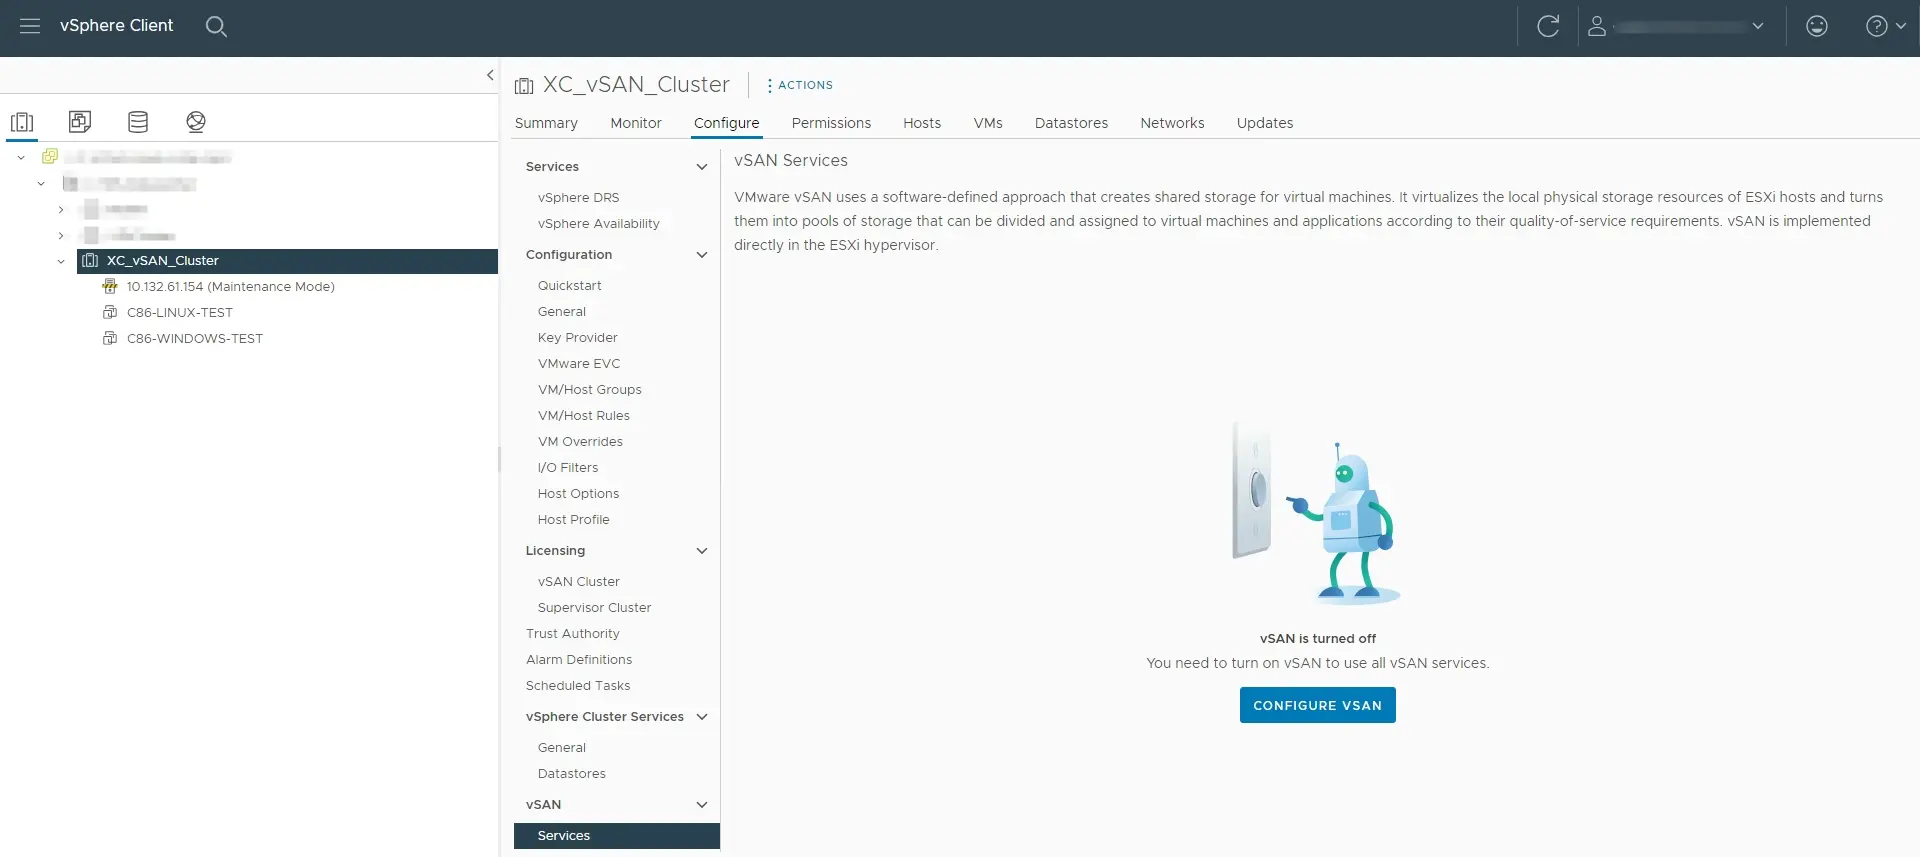The width and height of the screenshot is (1920, 857).
Task: Click the Configure vSAN button
Action: pos(1317,705)
